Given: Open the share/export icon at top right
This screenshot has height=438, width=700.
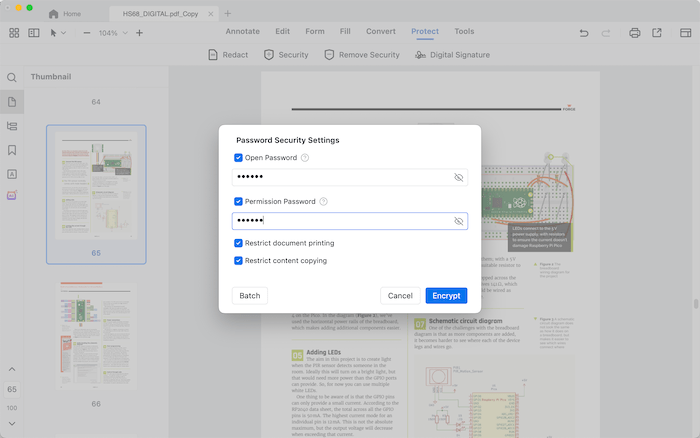Looking at the screenshot, I should [x=657, y=33].
